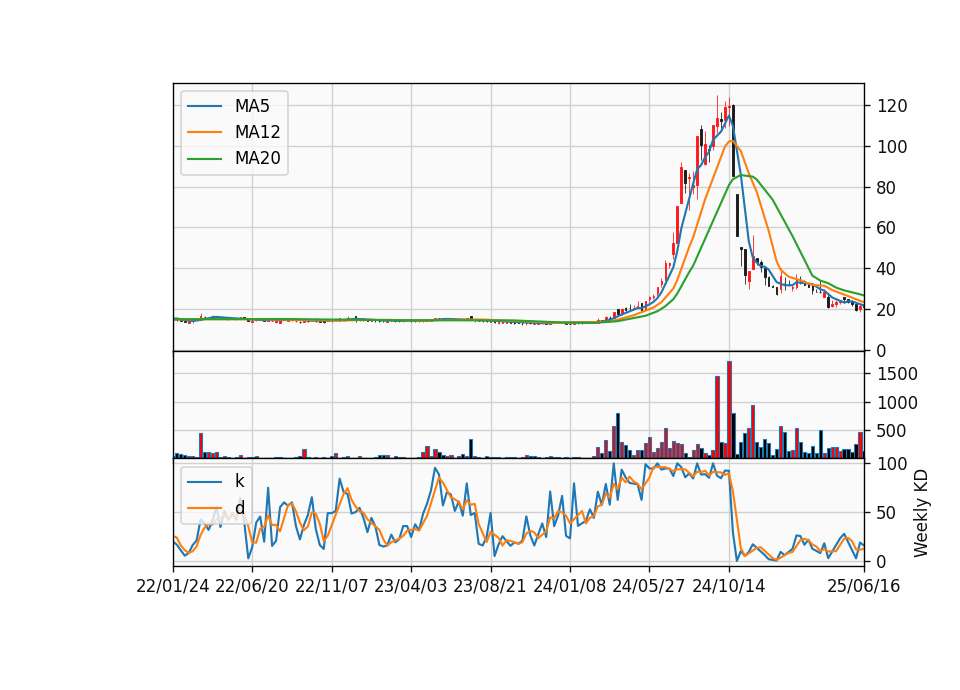960x690 pixels.
Task: Click the MA5 legend label
Action: click(252, 106)
